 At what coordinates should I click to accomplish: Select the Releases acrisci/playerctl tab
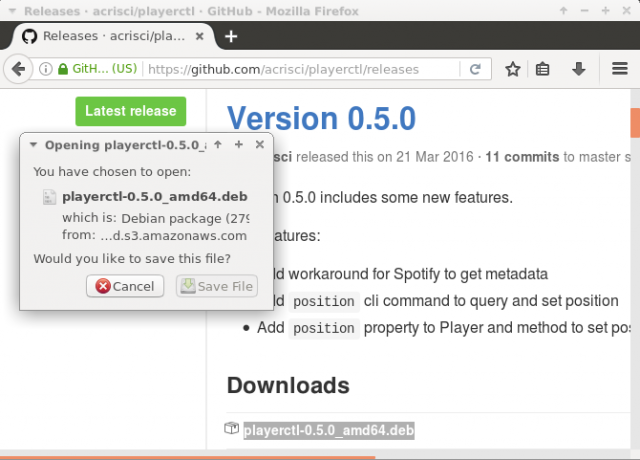tap(113, 36)
